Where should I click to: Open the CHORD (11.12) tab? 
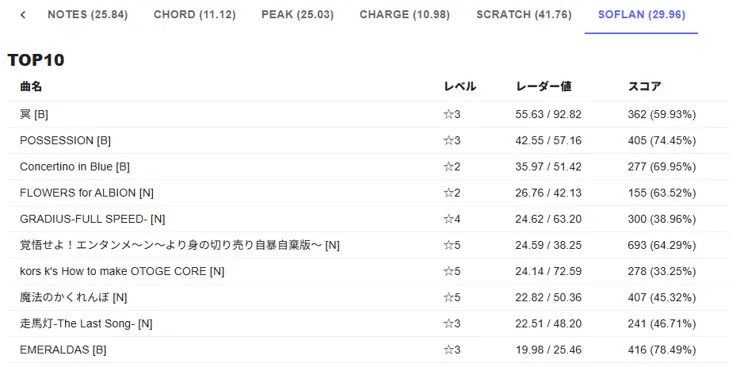[x=194, y=15]
